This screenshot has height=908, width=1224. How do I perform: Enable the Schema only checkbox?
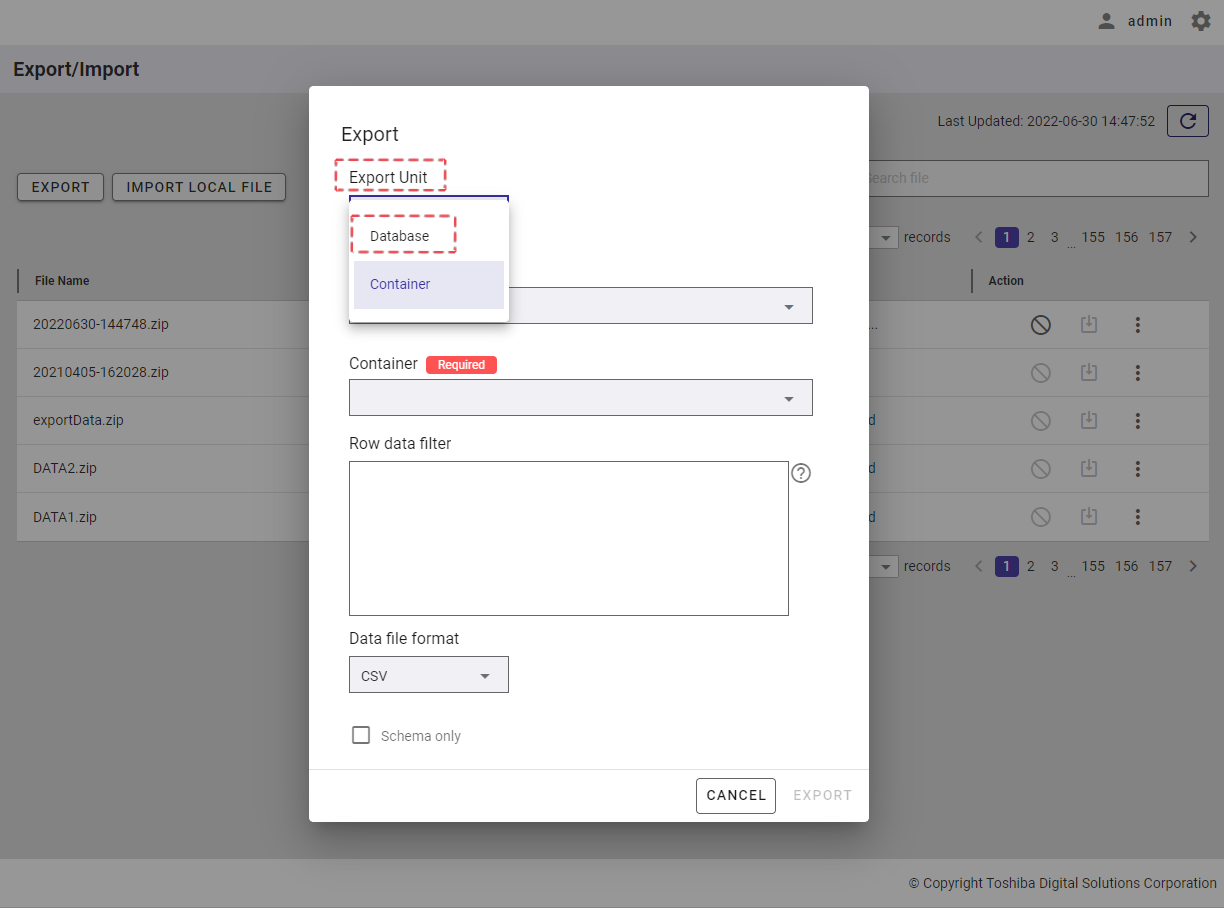coord(361,736)
